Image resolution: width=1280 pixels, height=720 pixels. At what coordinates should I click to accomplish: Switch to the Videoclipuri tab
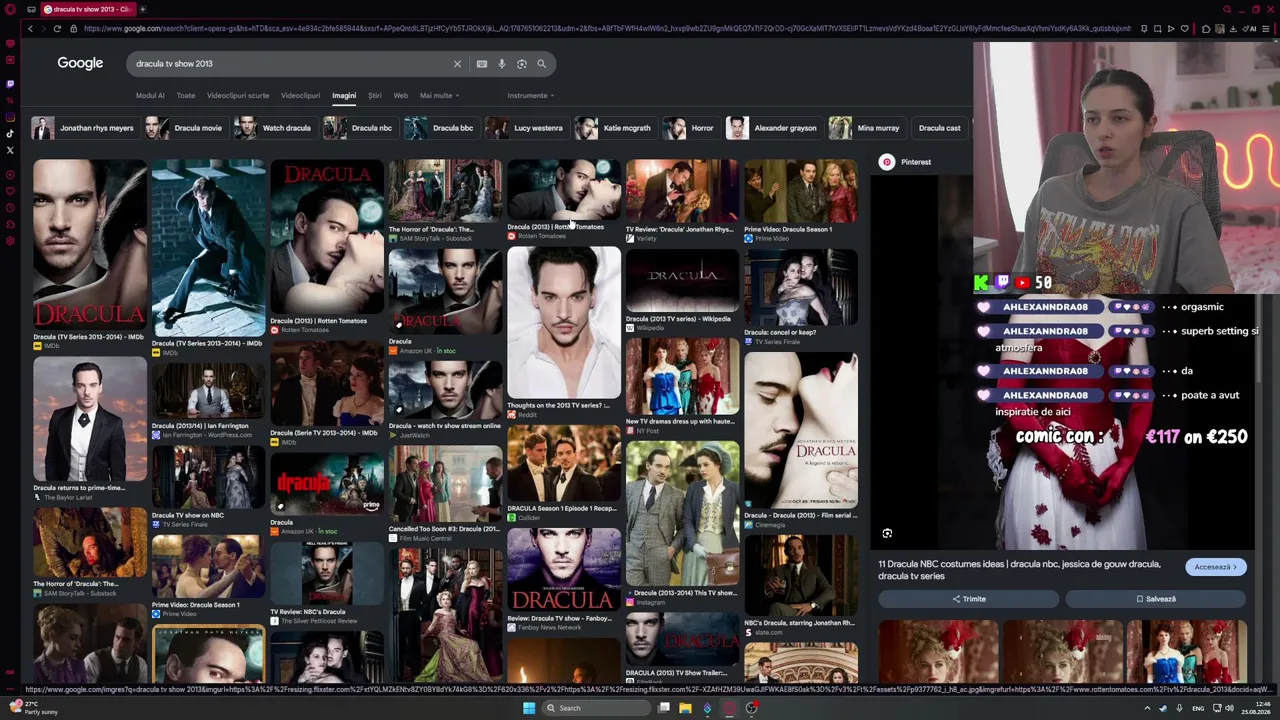300,96
